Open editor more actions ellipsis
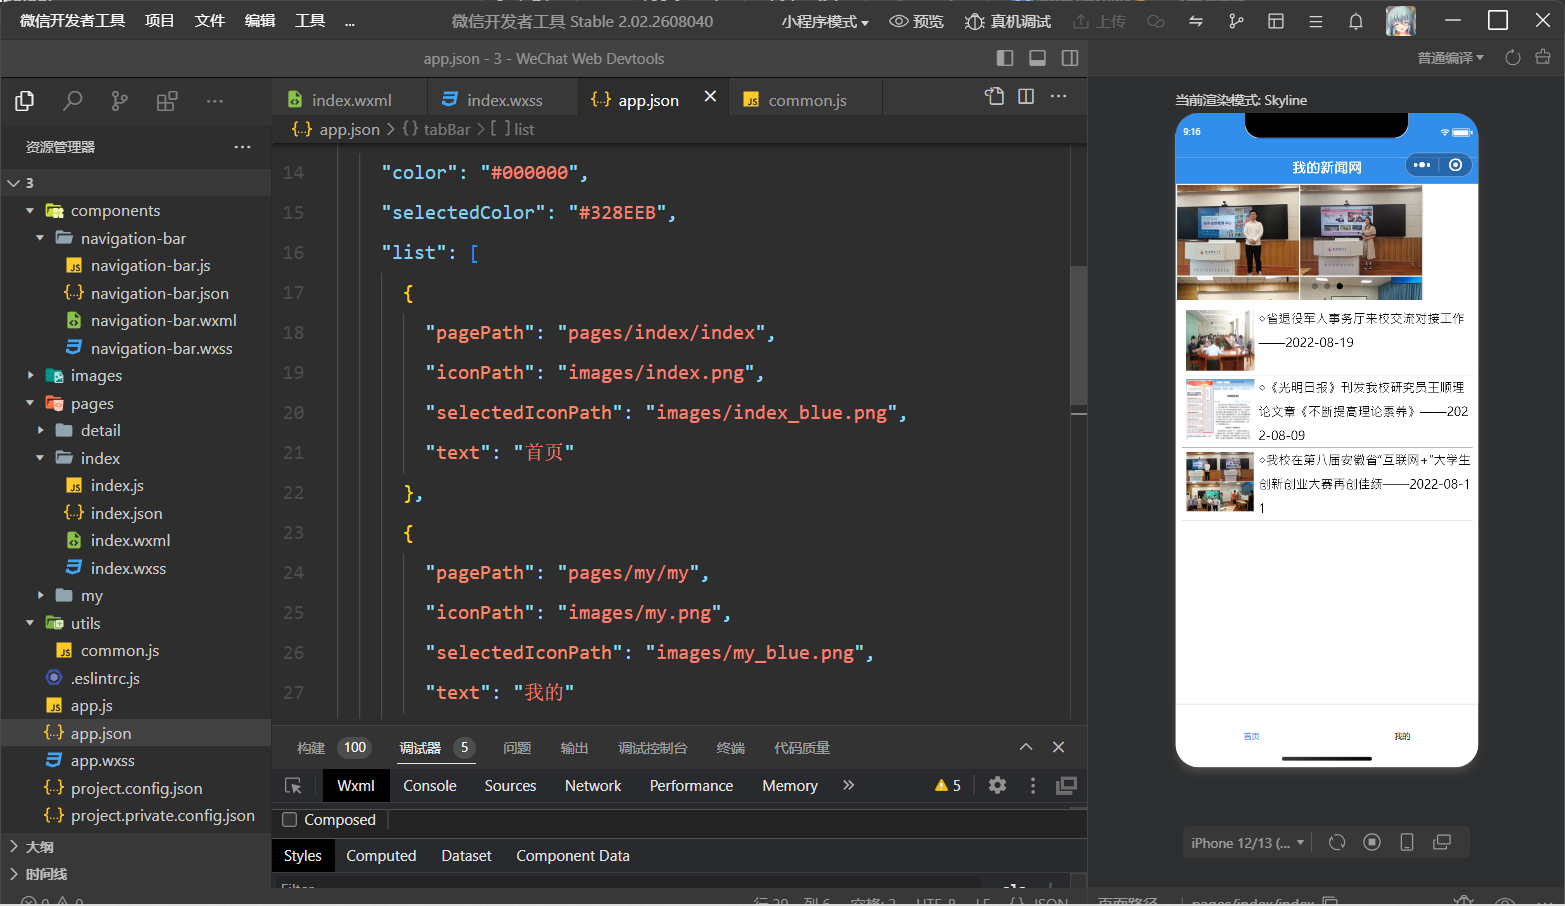Image resolution: width=1565 pixels, height=906 pixels. coord(1059,96)
